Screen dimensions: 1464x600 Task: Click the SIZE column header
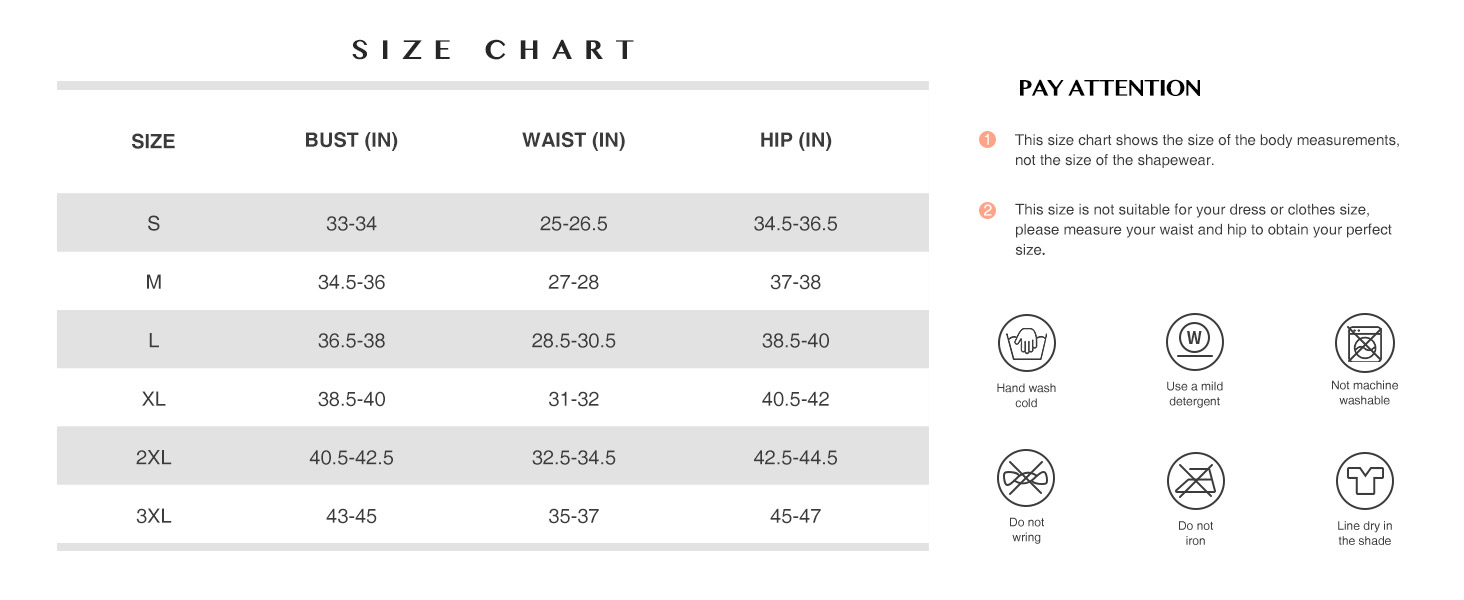tap(153, 141)
